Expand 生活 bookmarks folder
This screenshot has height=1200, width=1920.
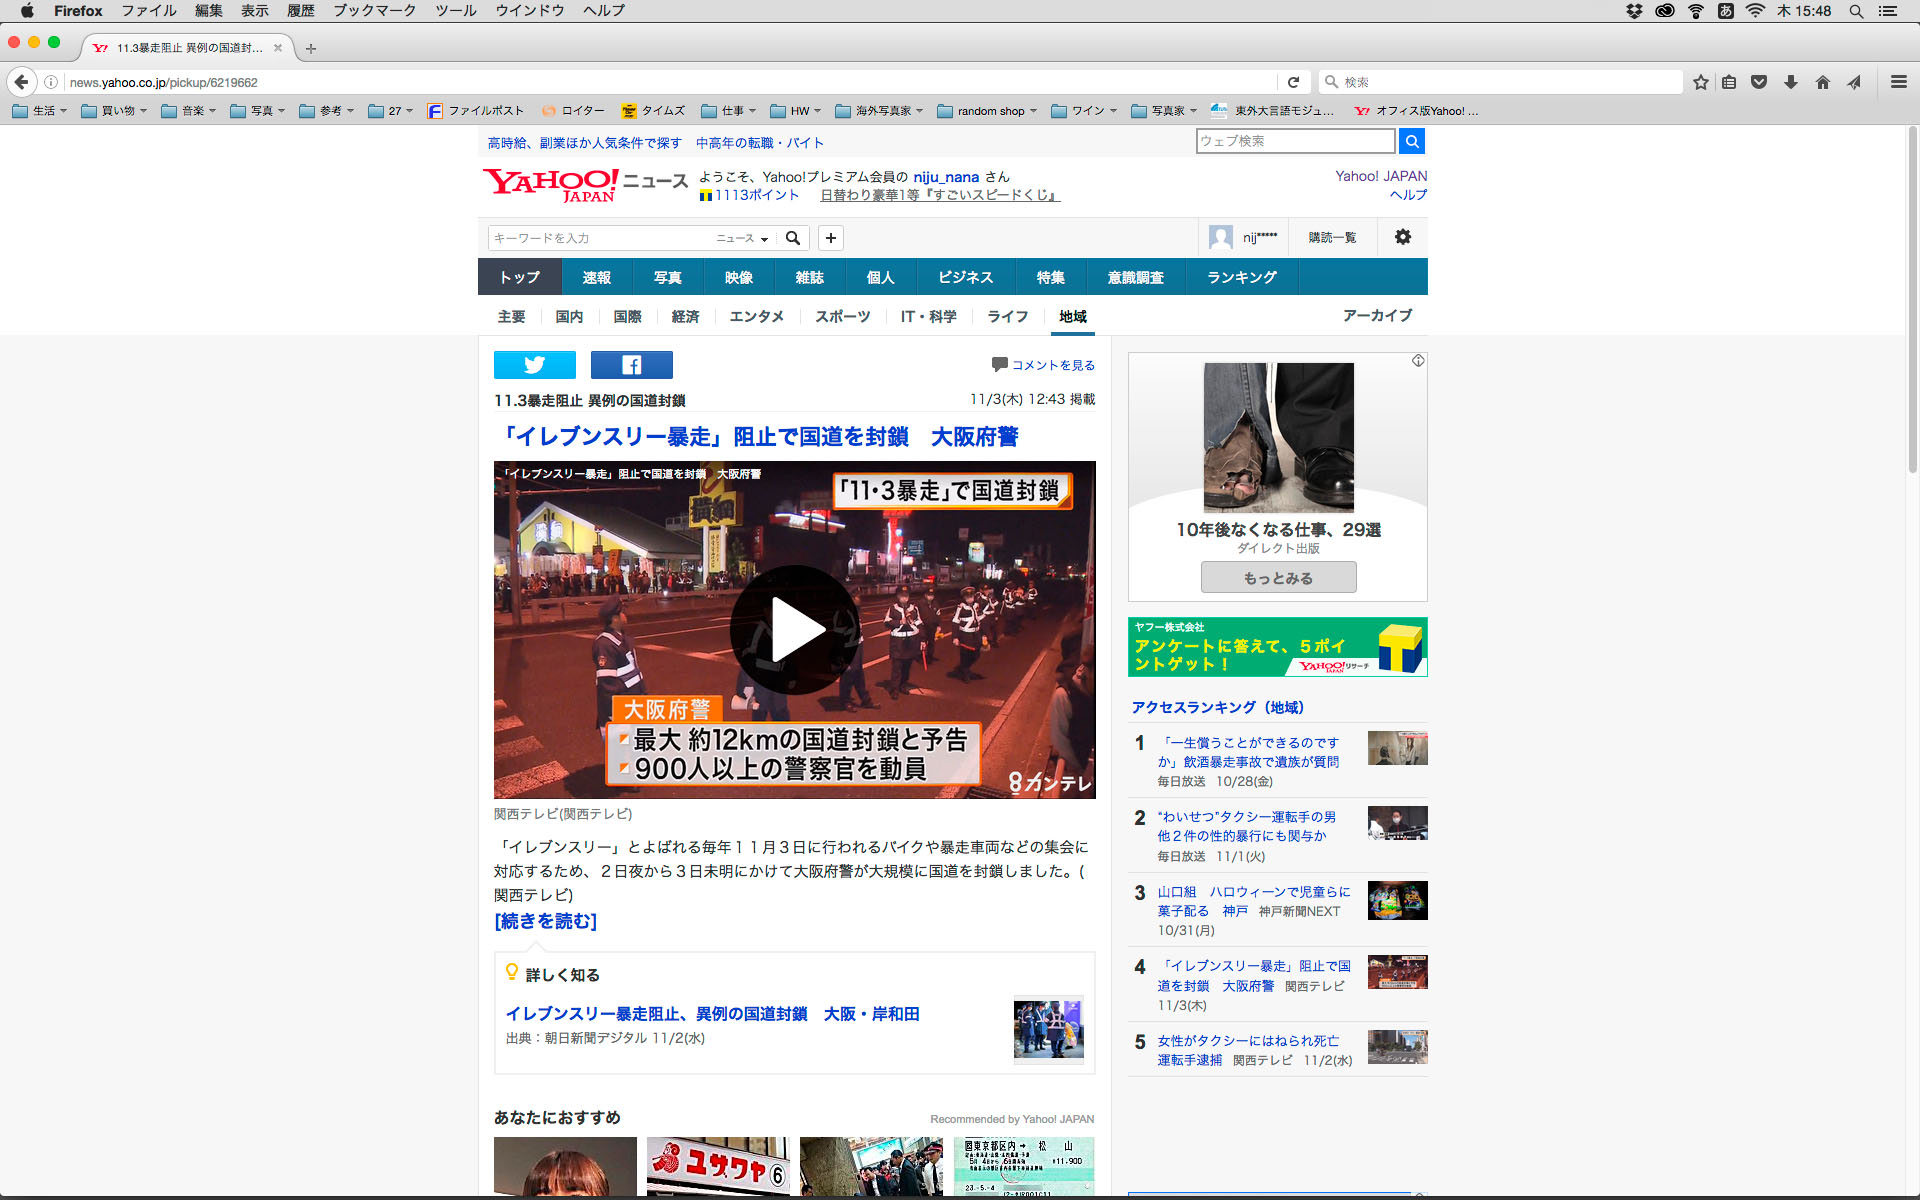click(x=40, y=111)
